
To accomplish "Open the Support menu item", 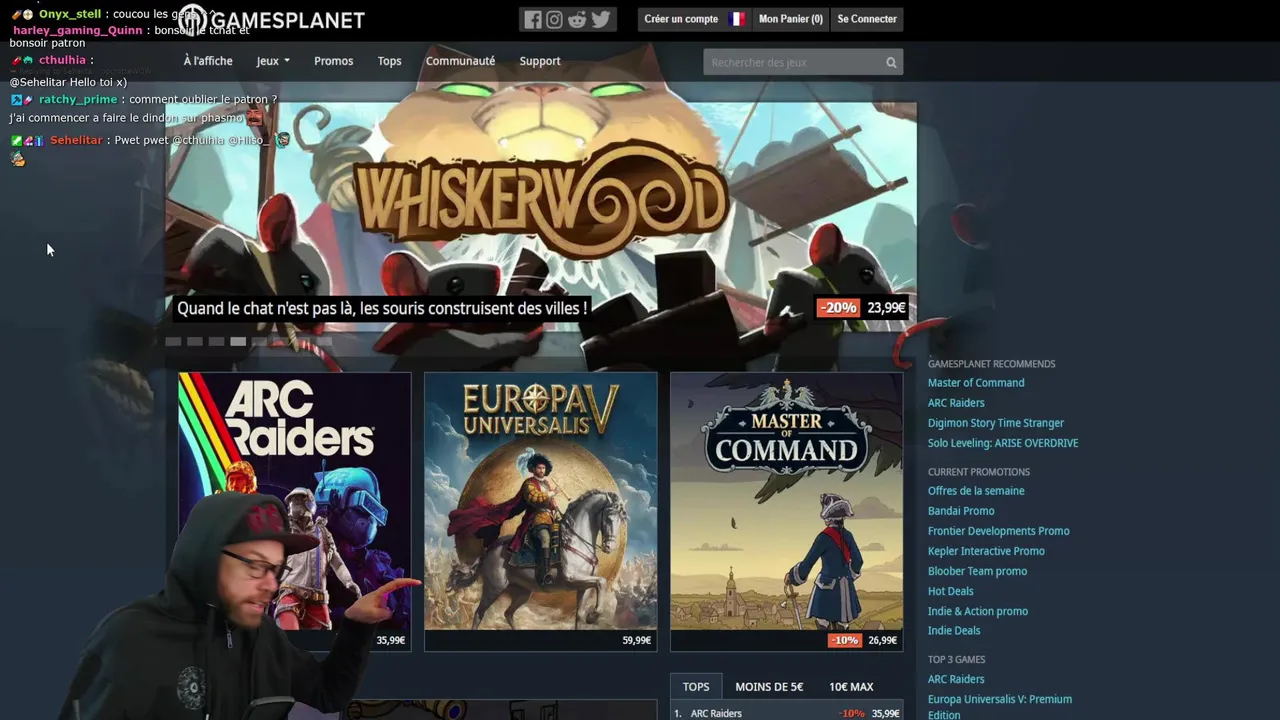I will click(540, 61).
